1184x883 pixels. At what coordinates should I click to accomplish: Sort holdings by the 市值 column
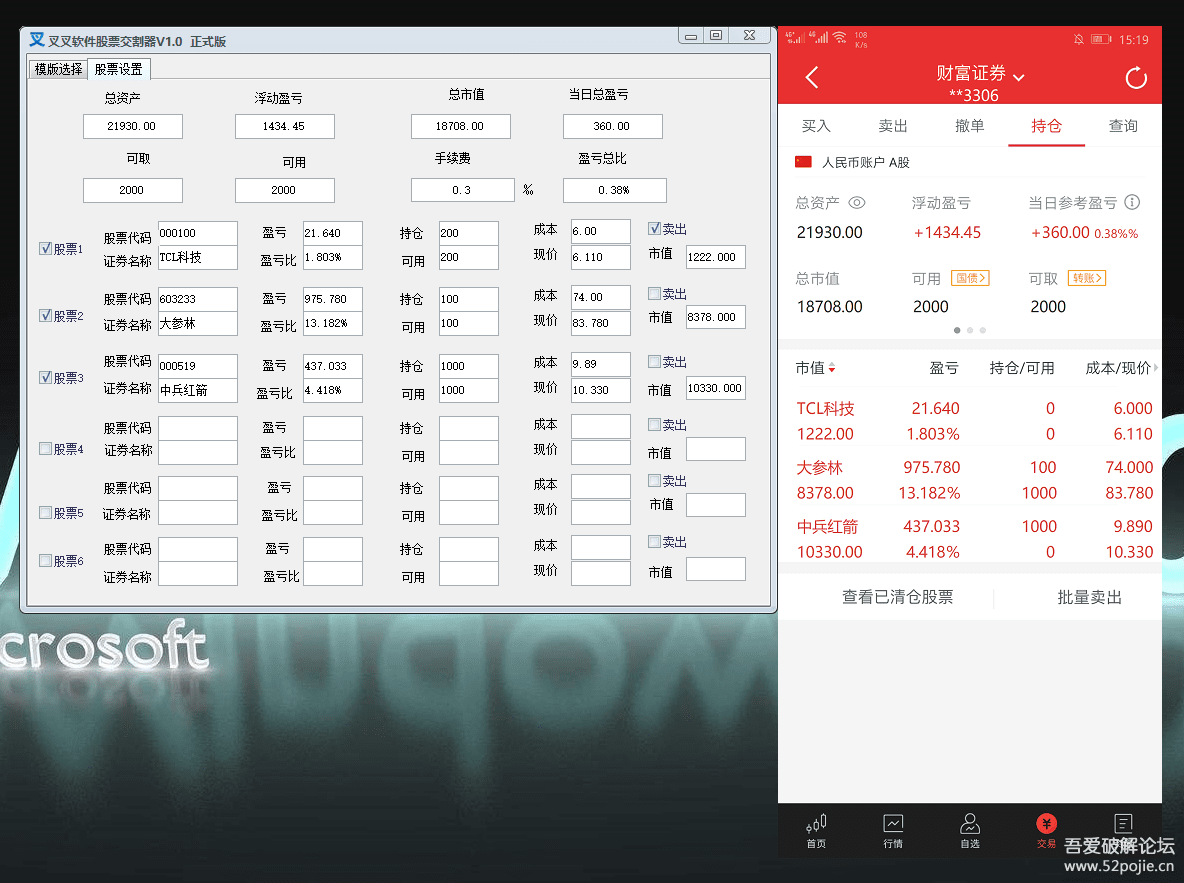point(815,368)
